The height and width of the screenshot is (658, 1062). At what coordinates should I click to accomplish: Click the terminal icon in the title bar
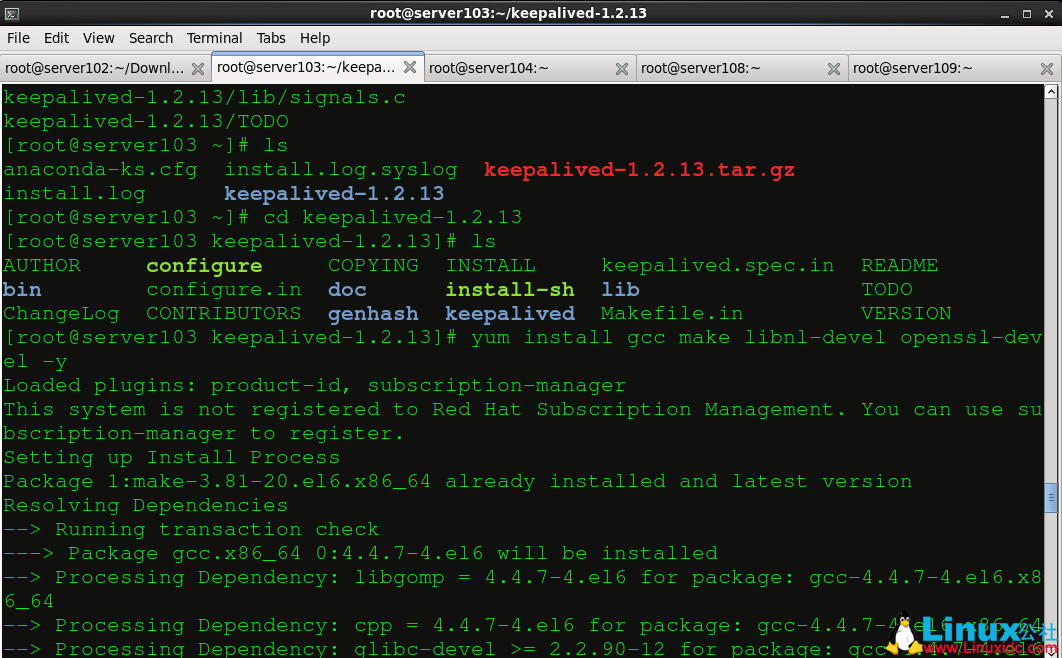(x=11, y=13)
